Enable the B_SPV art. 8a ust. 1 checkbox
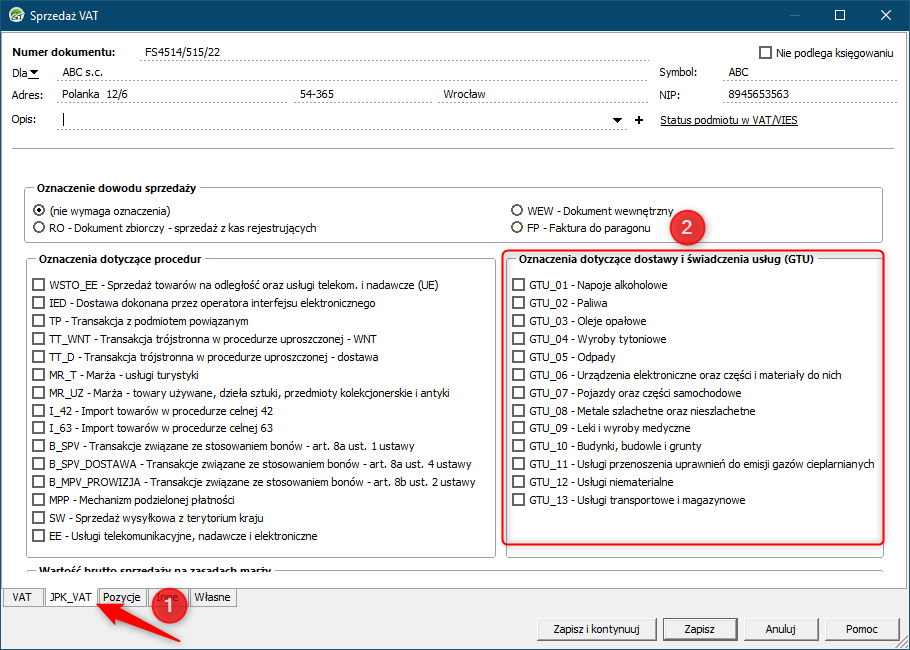This screenshot has width=910, height=650. pyautogui.click(x=38, y=446)
